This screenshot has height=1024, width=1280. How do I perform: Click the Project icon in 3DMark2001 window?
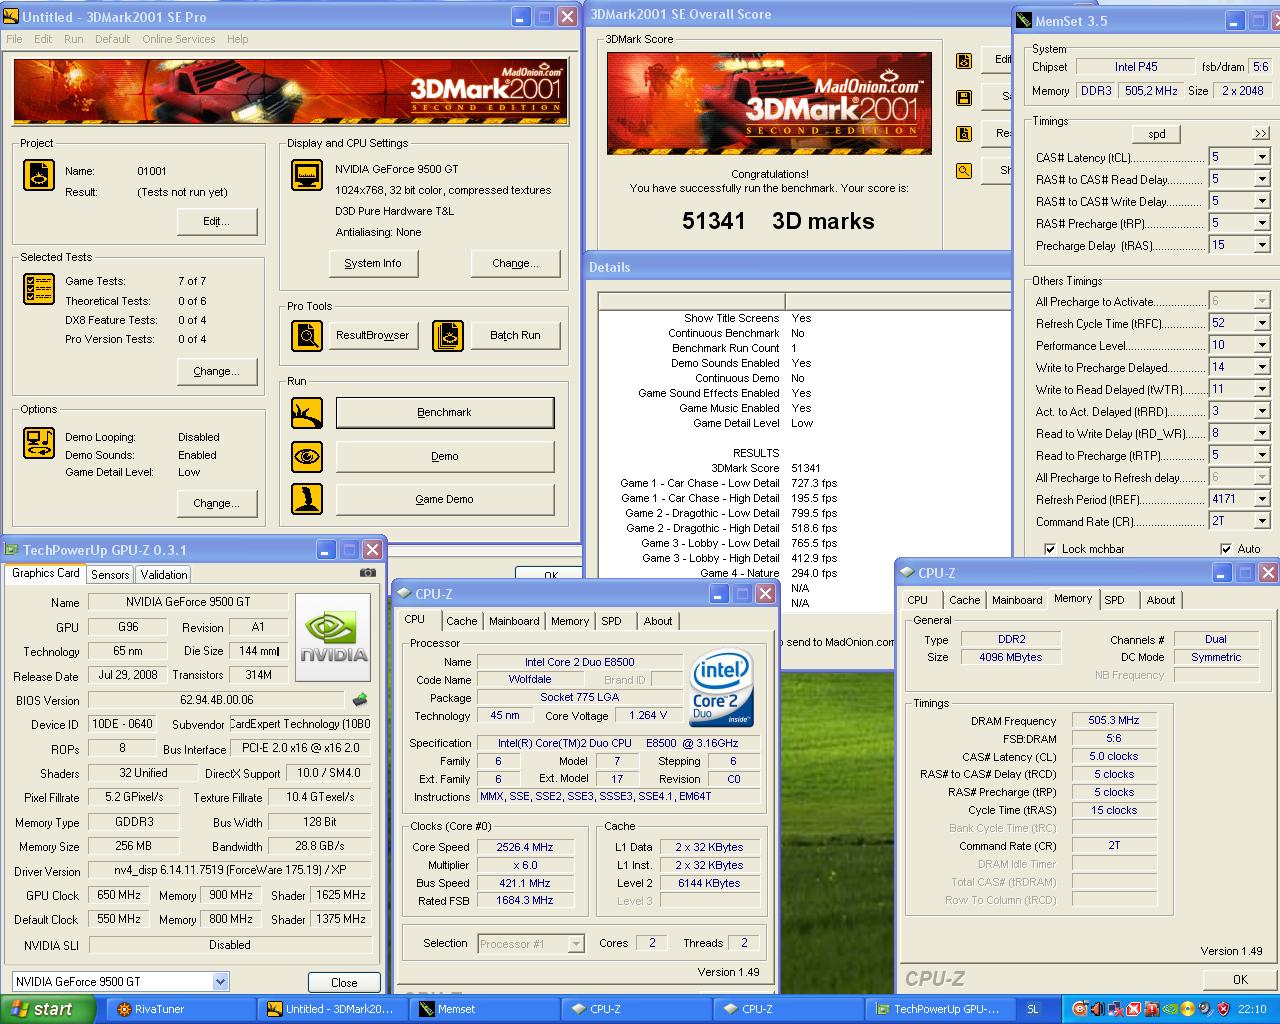point(39,175)
